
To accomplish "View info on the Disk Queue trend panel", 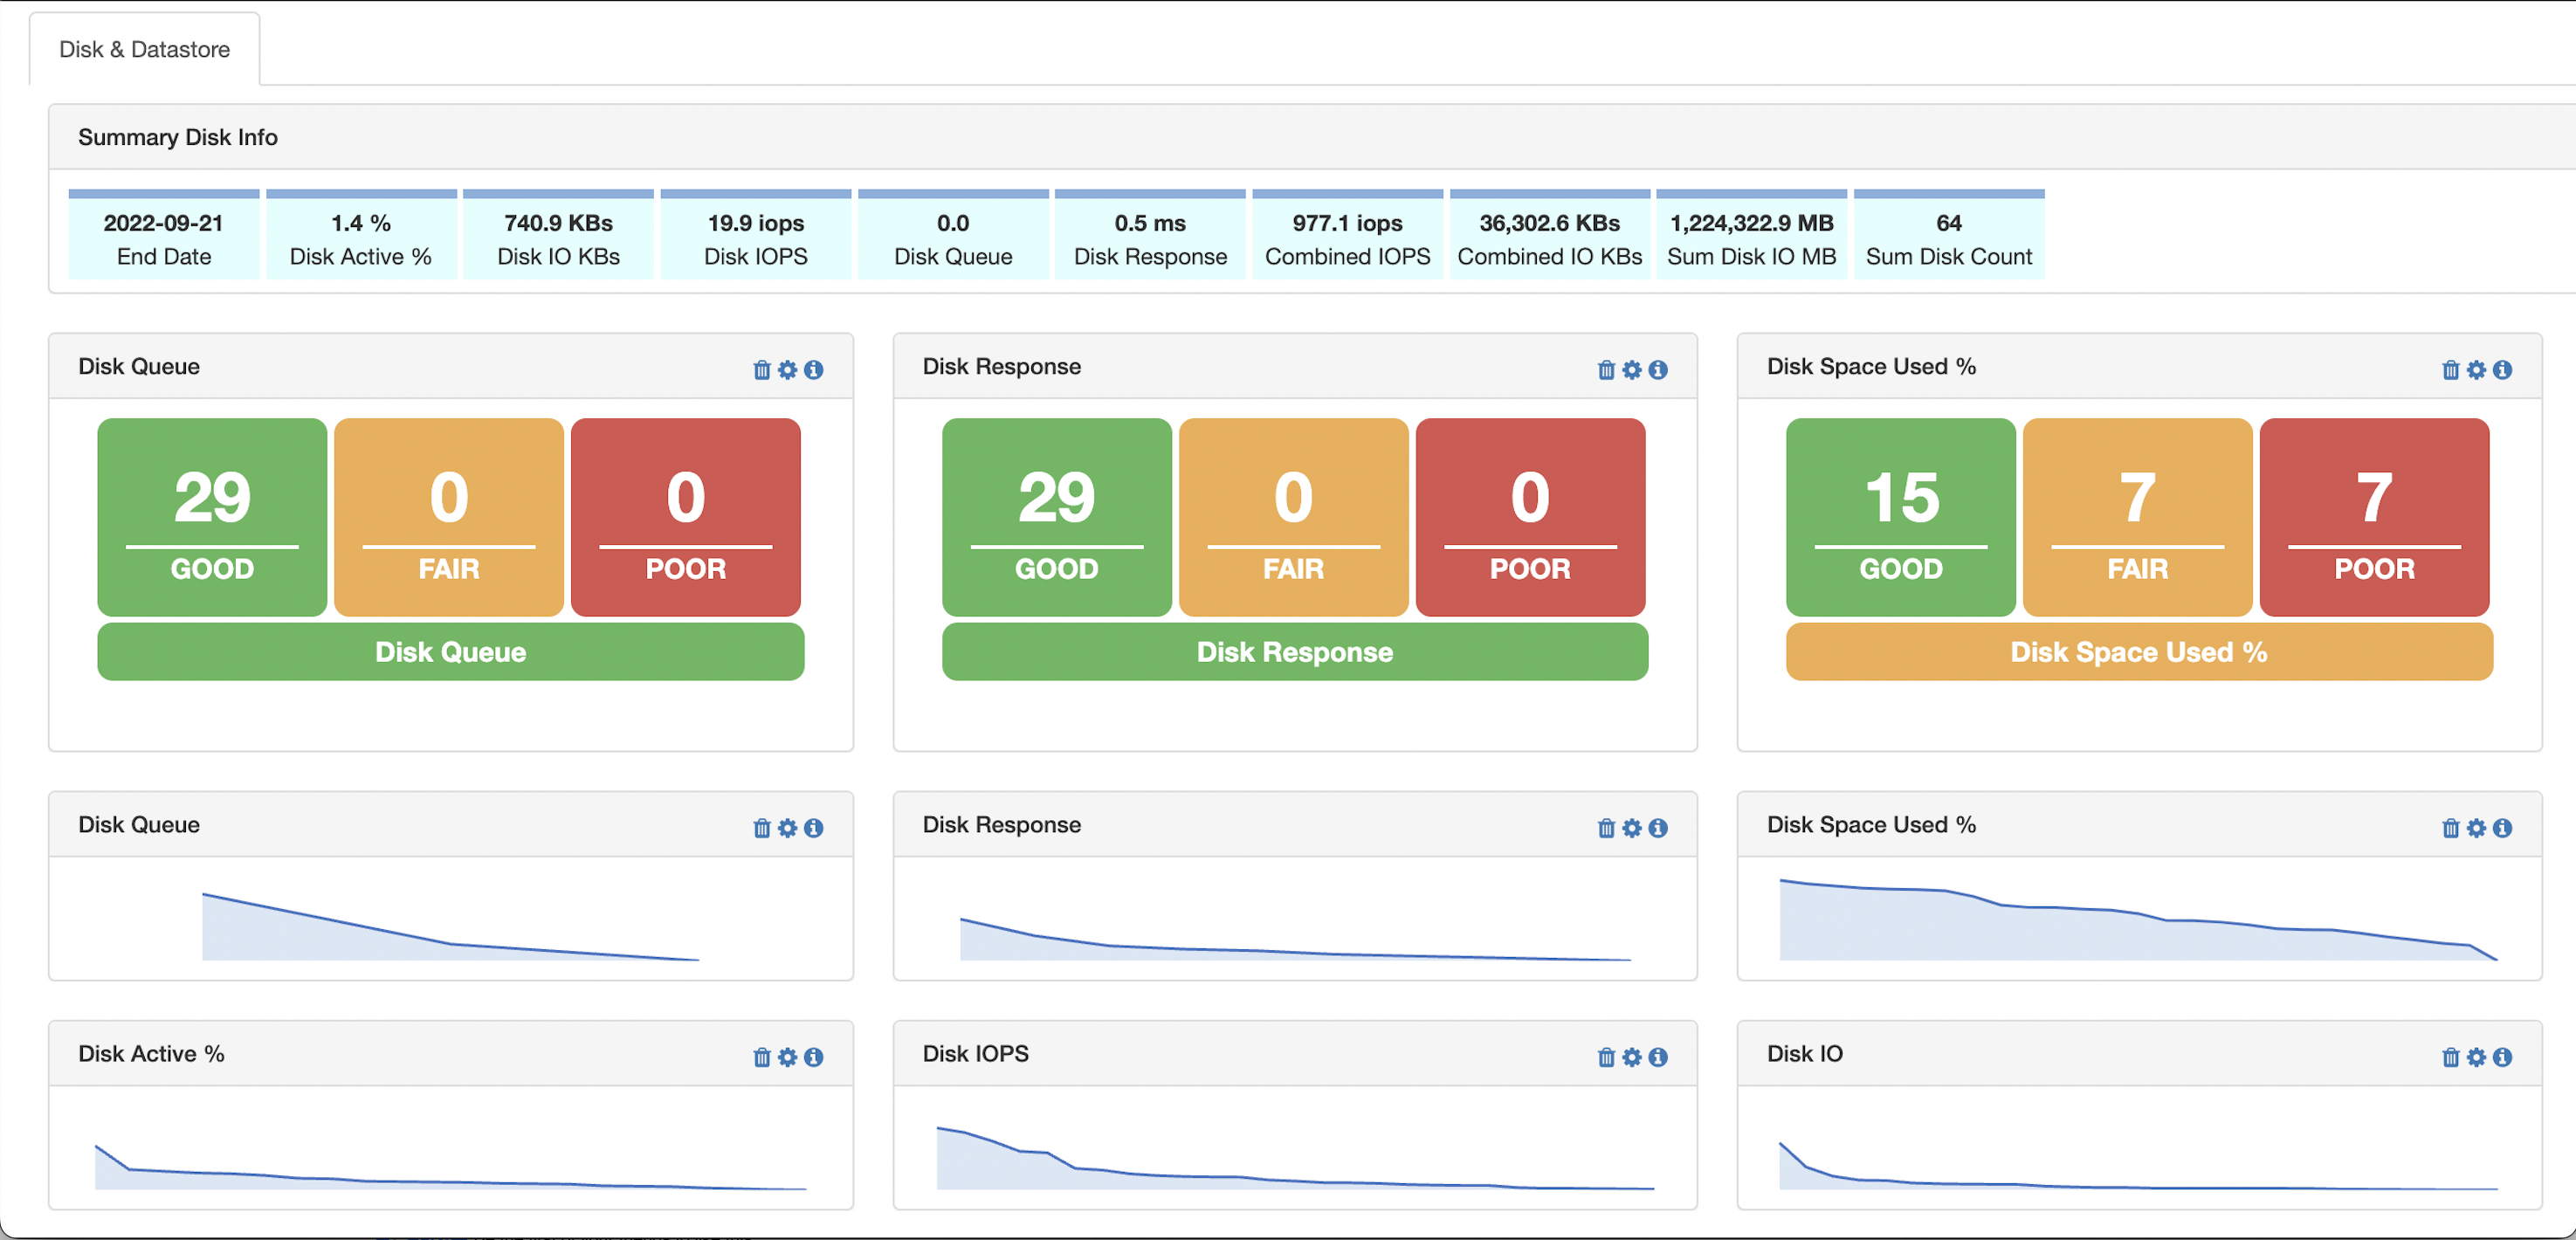I will point(814,827).
